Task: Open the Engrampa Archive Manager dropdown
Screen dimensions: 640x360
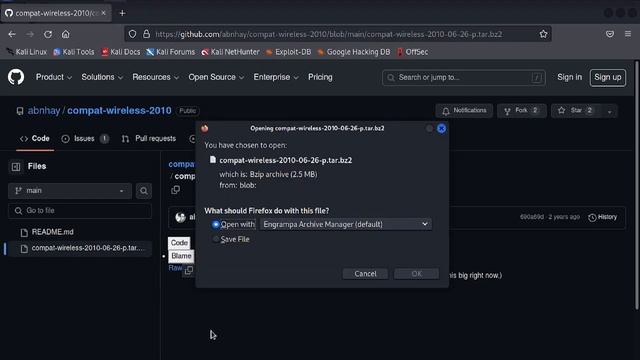Action: (346, 224)
